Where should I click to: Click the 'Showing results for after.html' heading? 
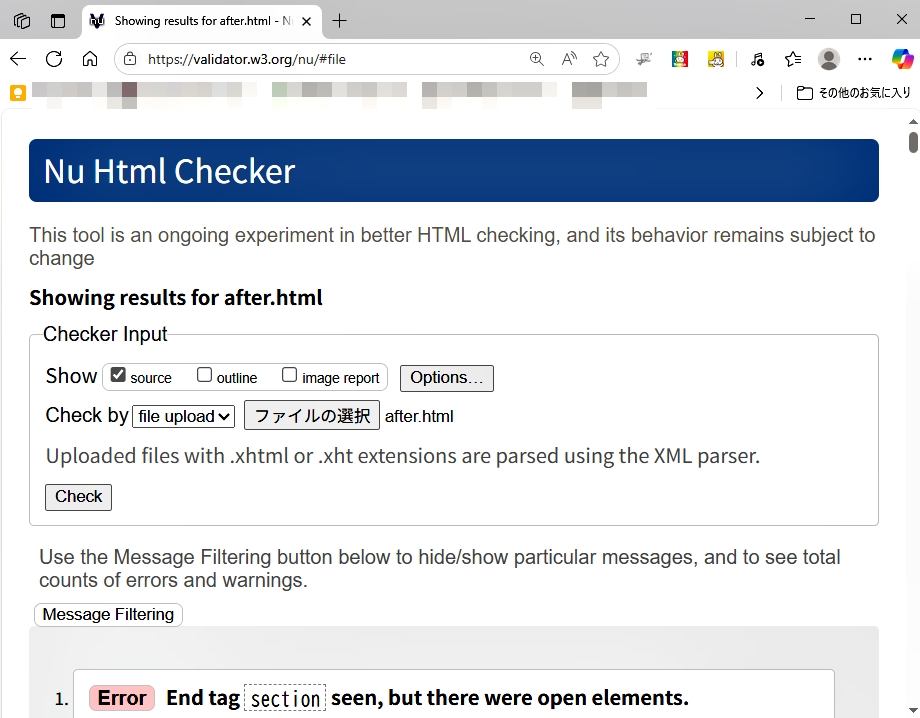[176, 298]
